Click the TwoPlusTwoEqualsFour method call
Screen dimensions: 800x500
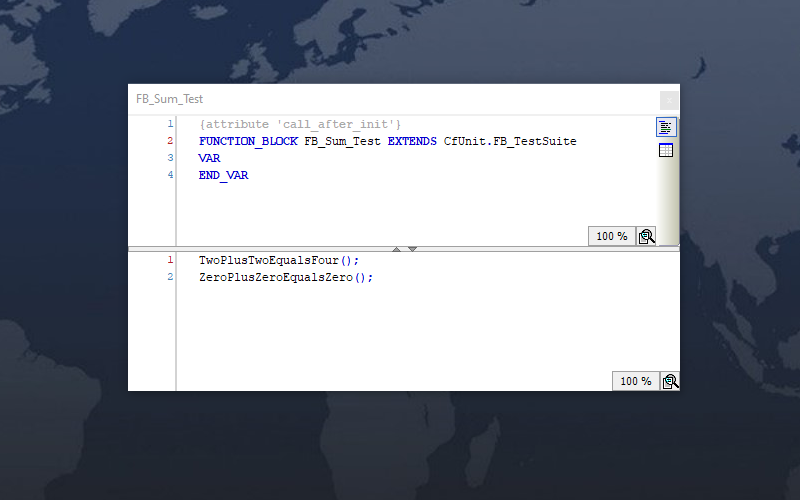pos(278,260)
